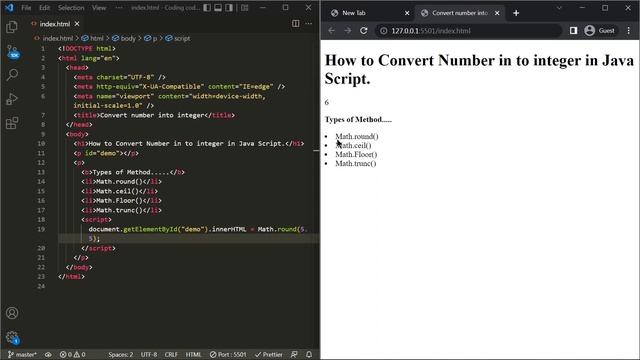Open the Extensions view
This screenshot has height=360, width=640.
click(12, 123)
